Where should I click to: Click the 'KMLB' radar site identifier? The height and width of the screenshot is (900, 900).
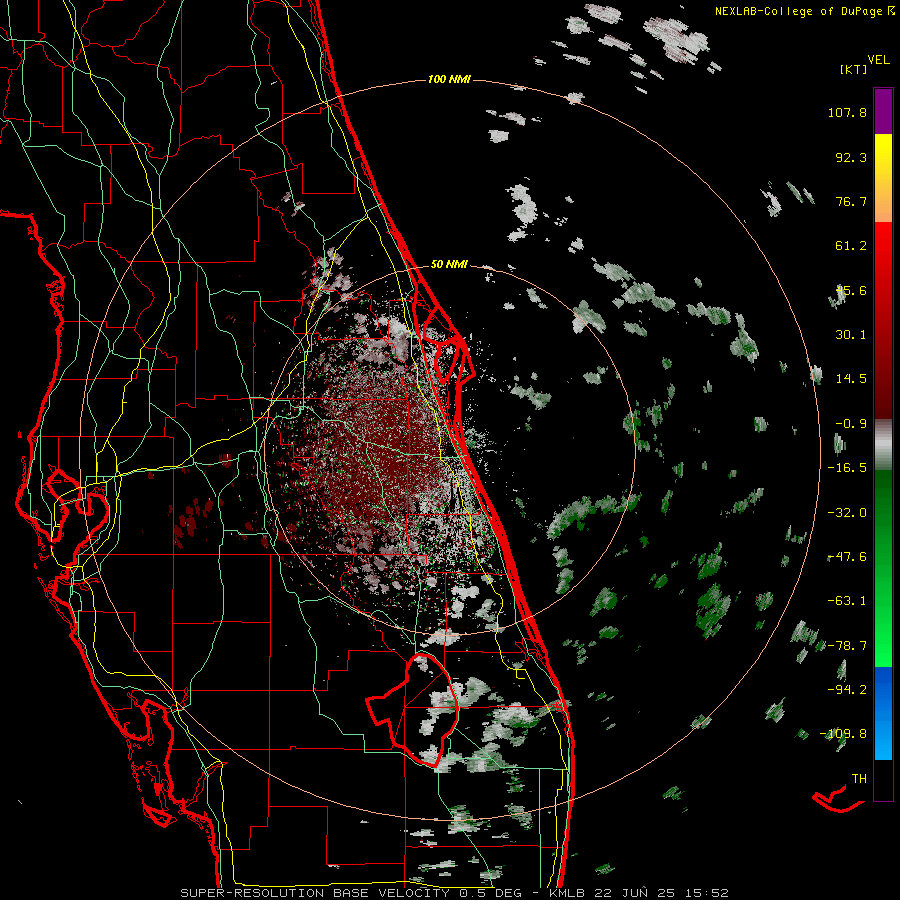(567, 893)
